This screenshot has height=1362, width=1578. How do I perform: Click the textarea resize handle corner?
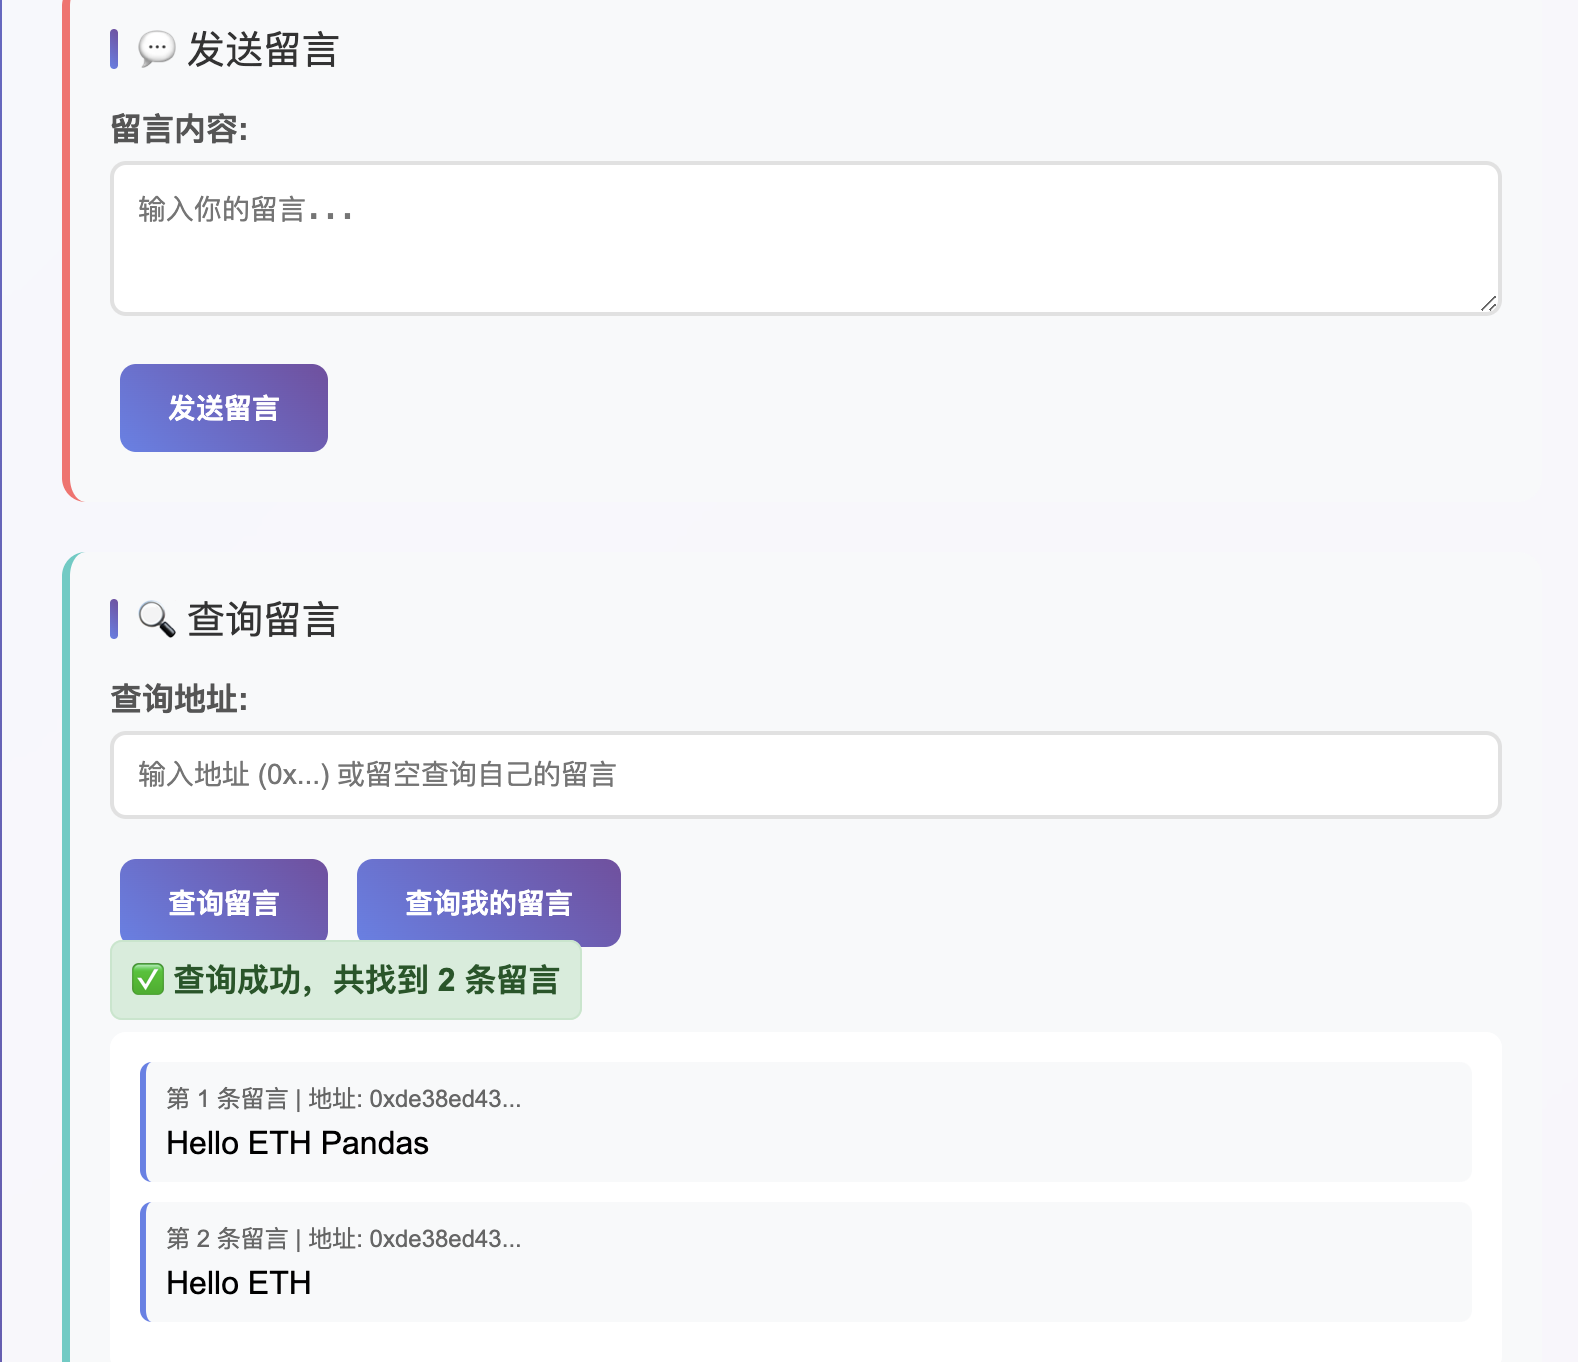1488,303
